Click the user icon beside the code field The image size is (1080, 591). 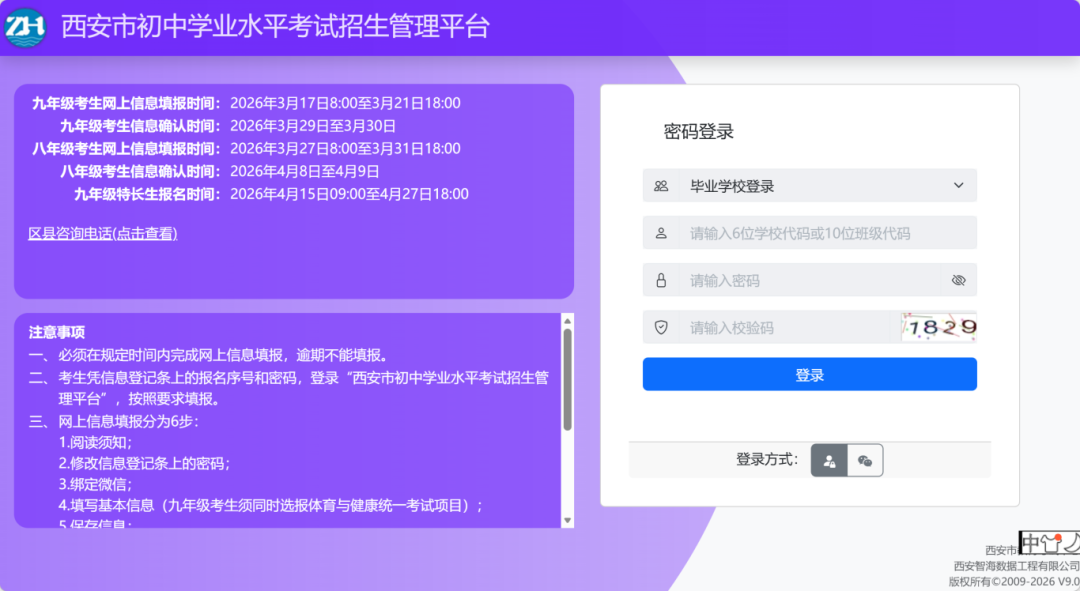[661, 233]
